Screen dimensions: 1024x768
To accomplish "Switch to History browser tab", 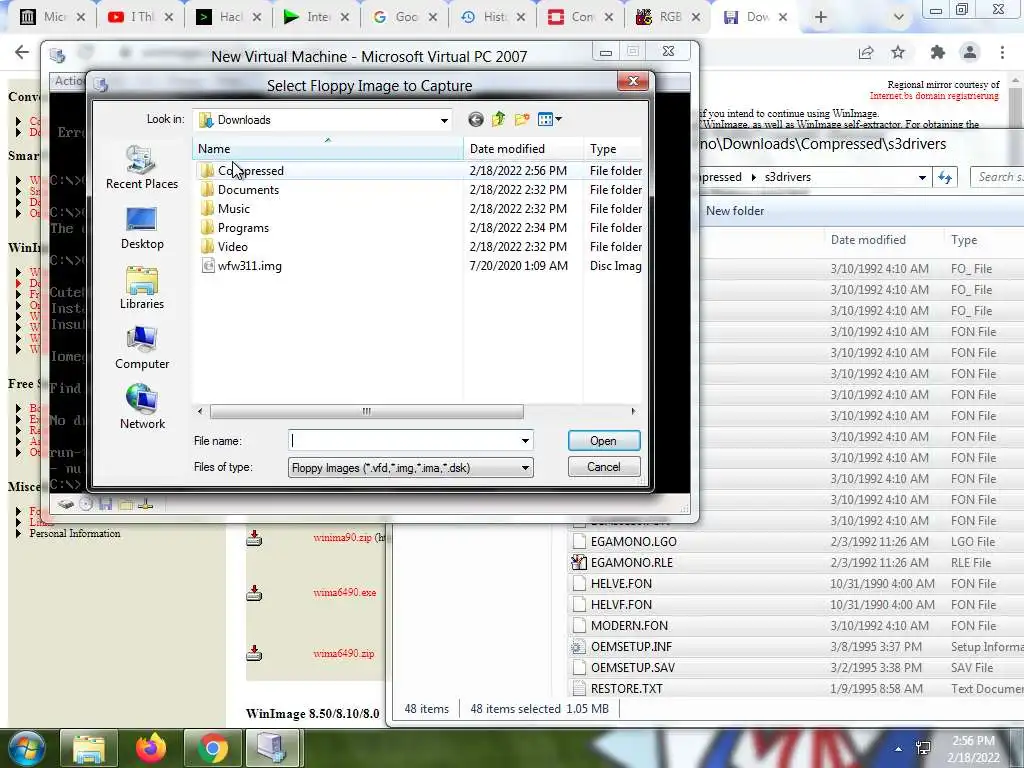I will point(492,17).
